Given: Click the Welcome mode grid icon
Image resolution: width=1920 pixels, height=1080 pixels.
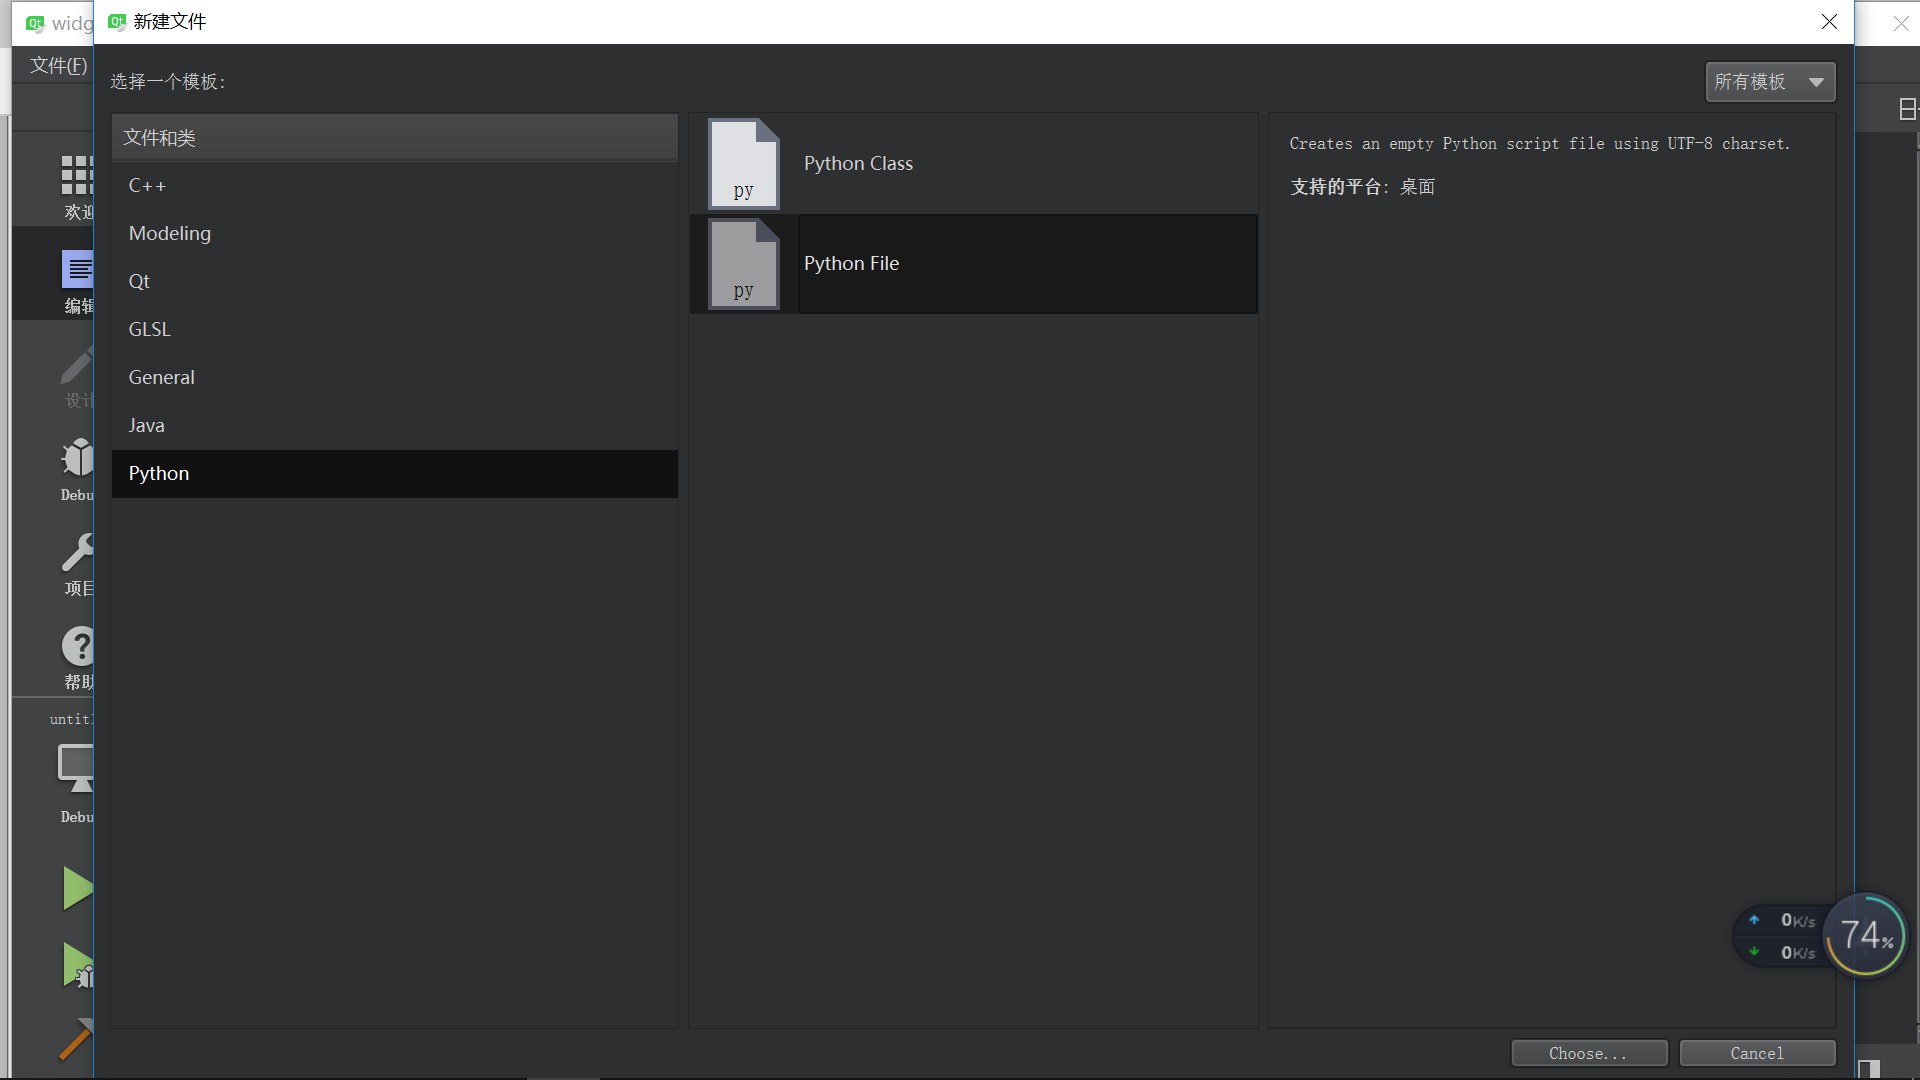Looking at the screenshot, I should tap(76, 175).
